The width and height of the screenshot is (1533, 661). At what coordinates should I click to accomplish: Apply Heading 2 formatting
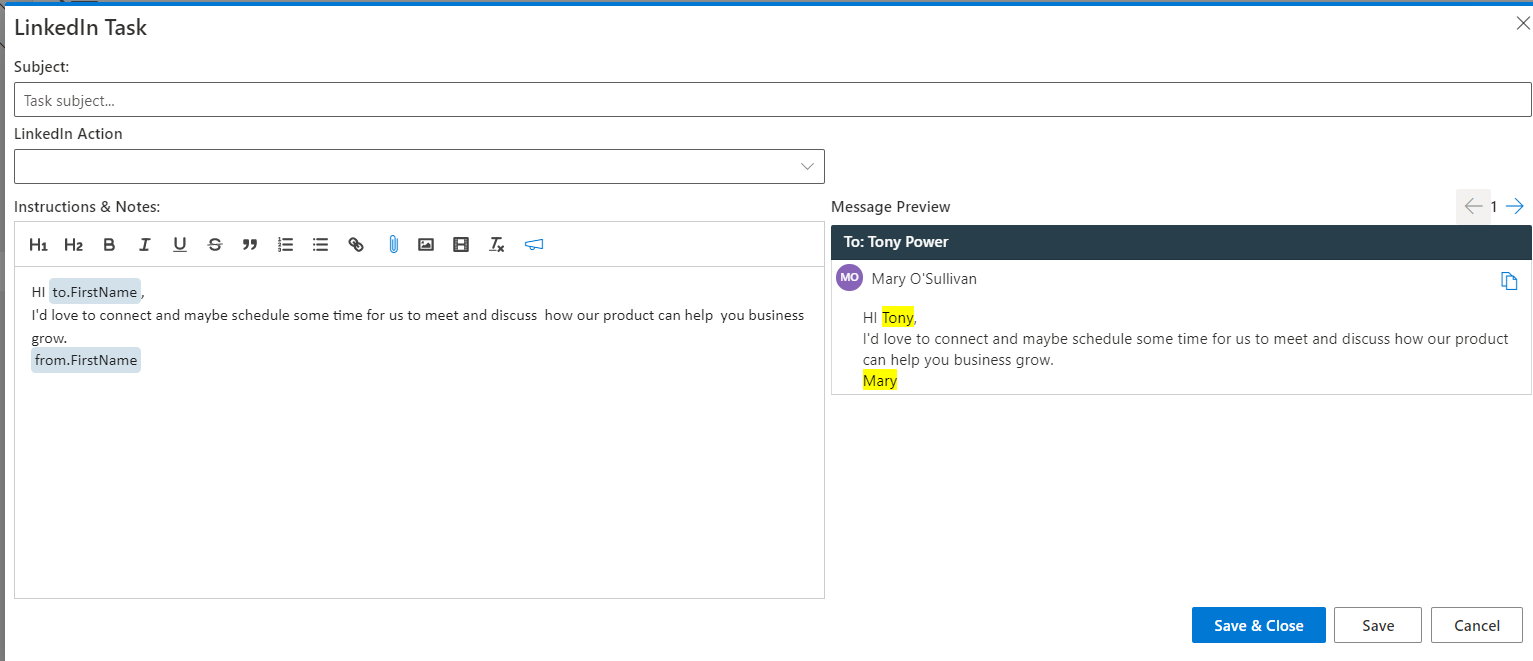tap(74, 245)
